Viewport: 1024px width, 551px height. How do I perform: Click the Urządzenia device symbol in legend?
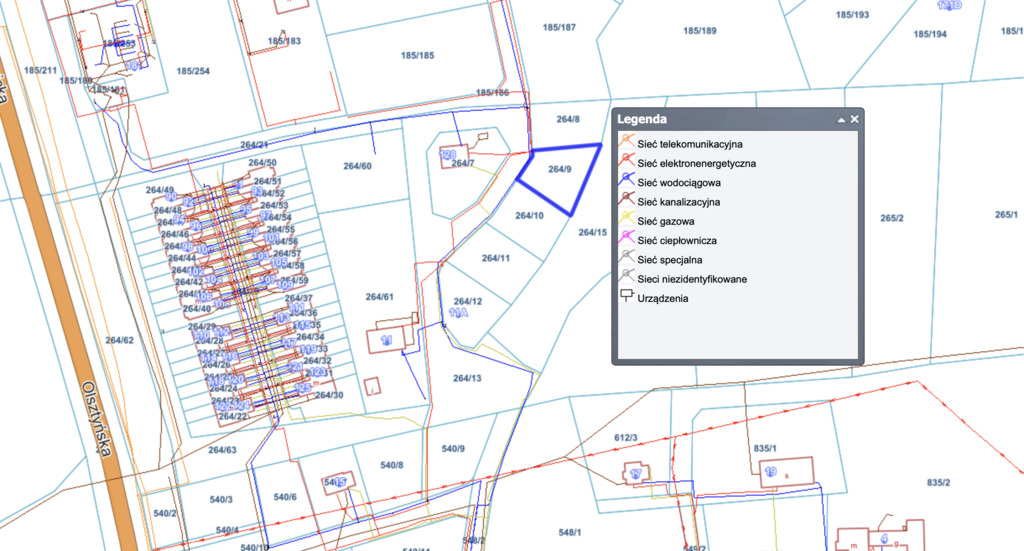tap(627, 297)
